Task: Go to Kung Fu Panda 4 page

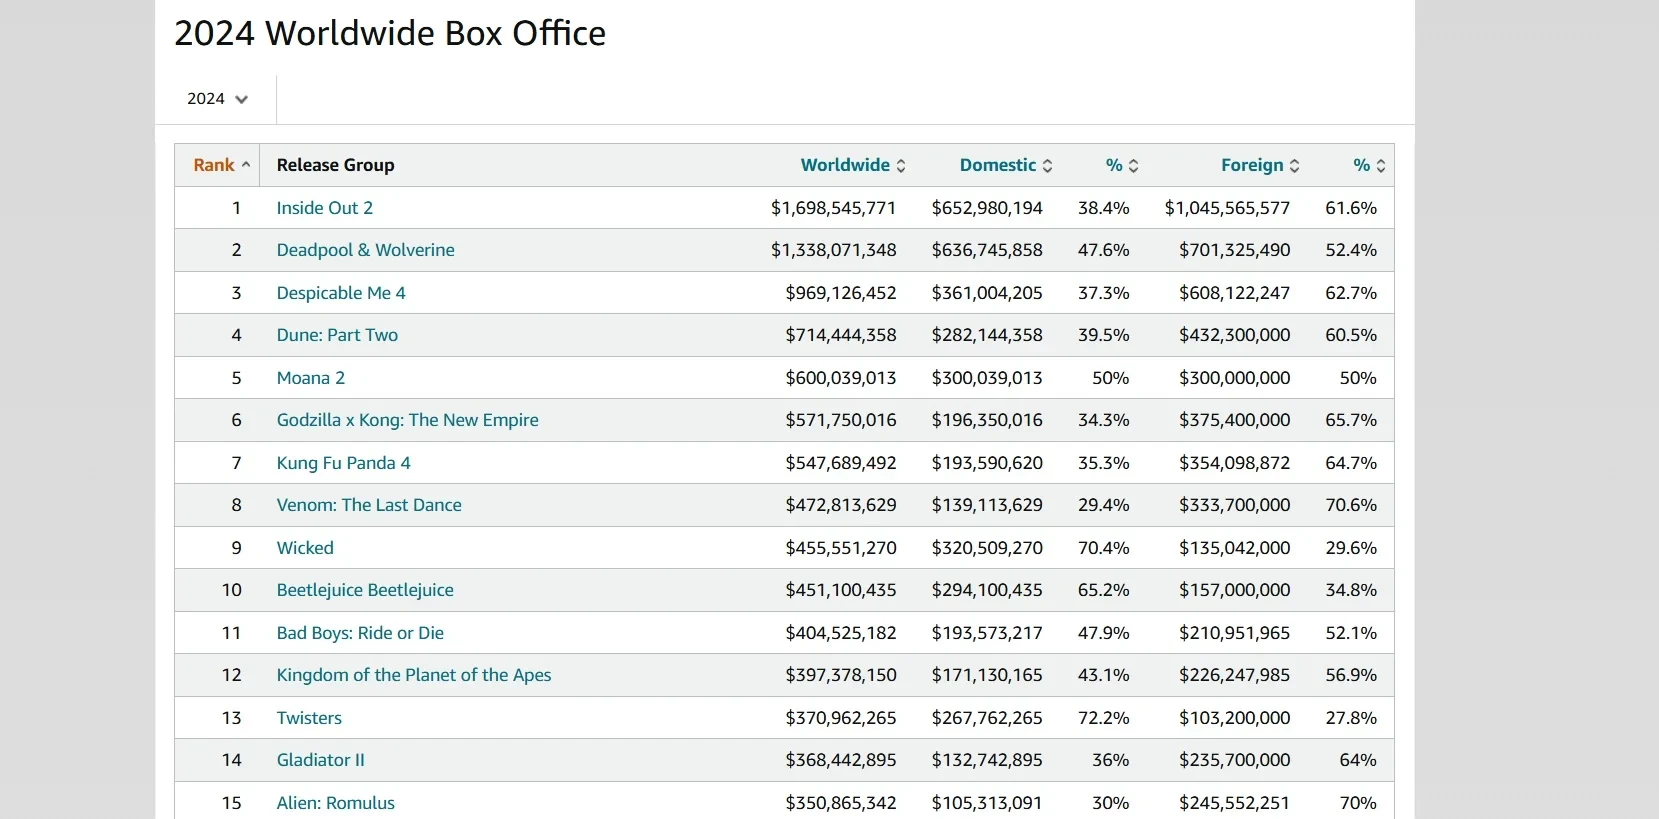Action: [x=343, y=463]
